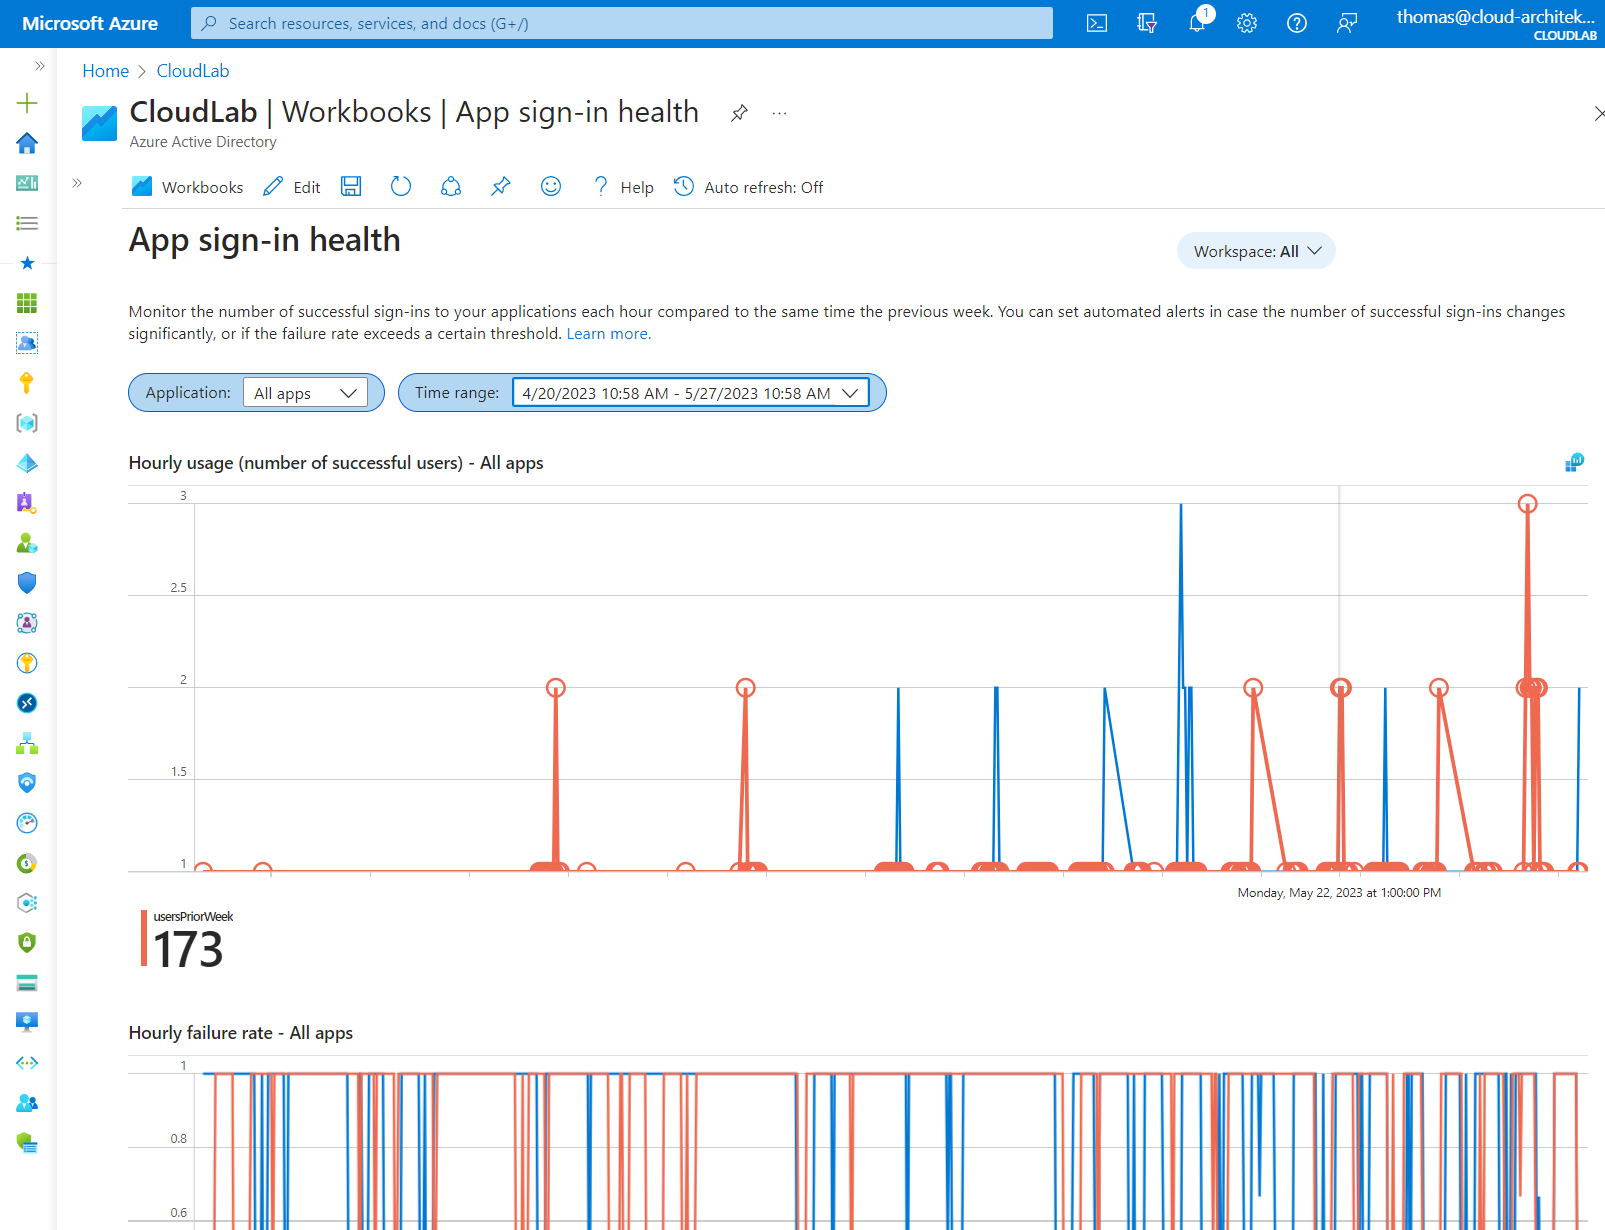
Task: Open the Learn more link
Action: pos(608,334)
